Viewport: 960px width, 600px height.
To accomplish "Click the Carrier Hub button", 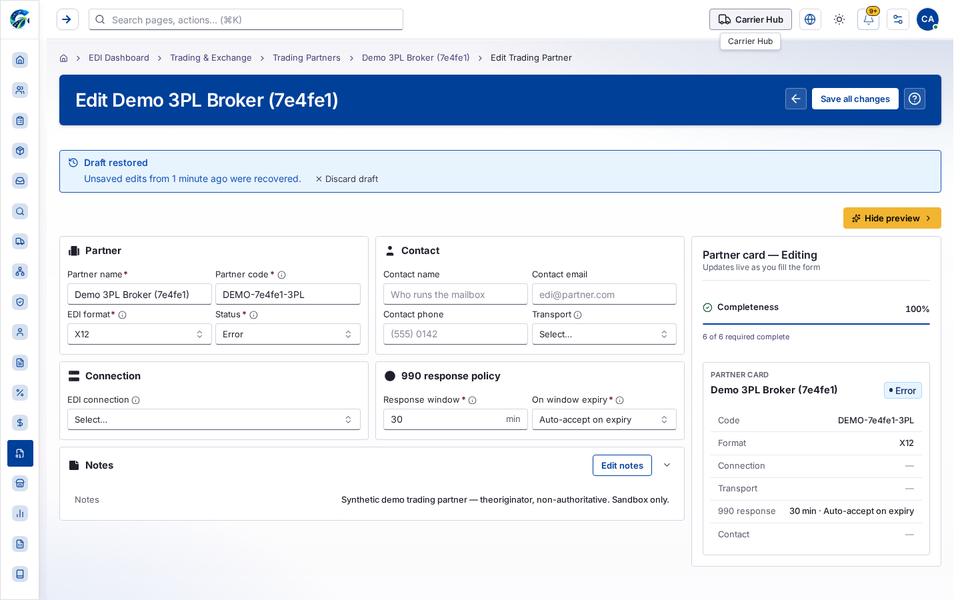I will pyautogui.click(x=750, y=20).
